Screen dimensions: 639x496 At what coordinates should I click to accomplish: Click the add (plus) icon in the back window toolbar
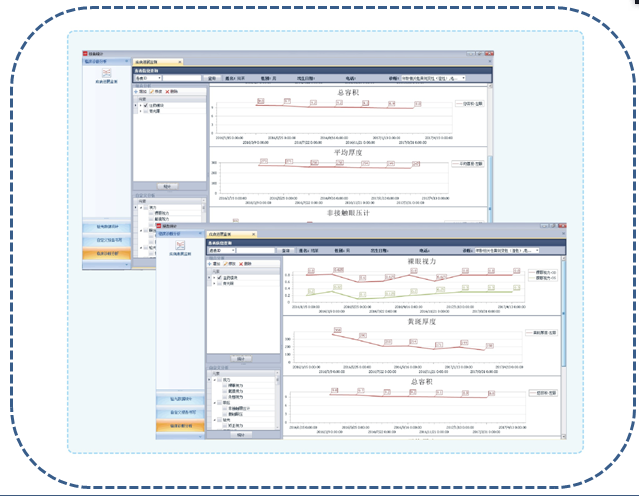[137, 91]
